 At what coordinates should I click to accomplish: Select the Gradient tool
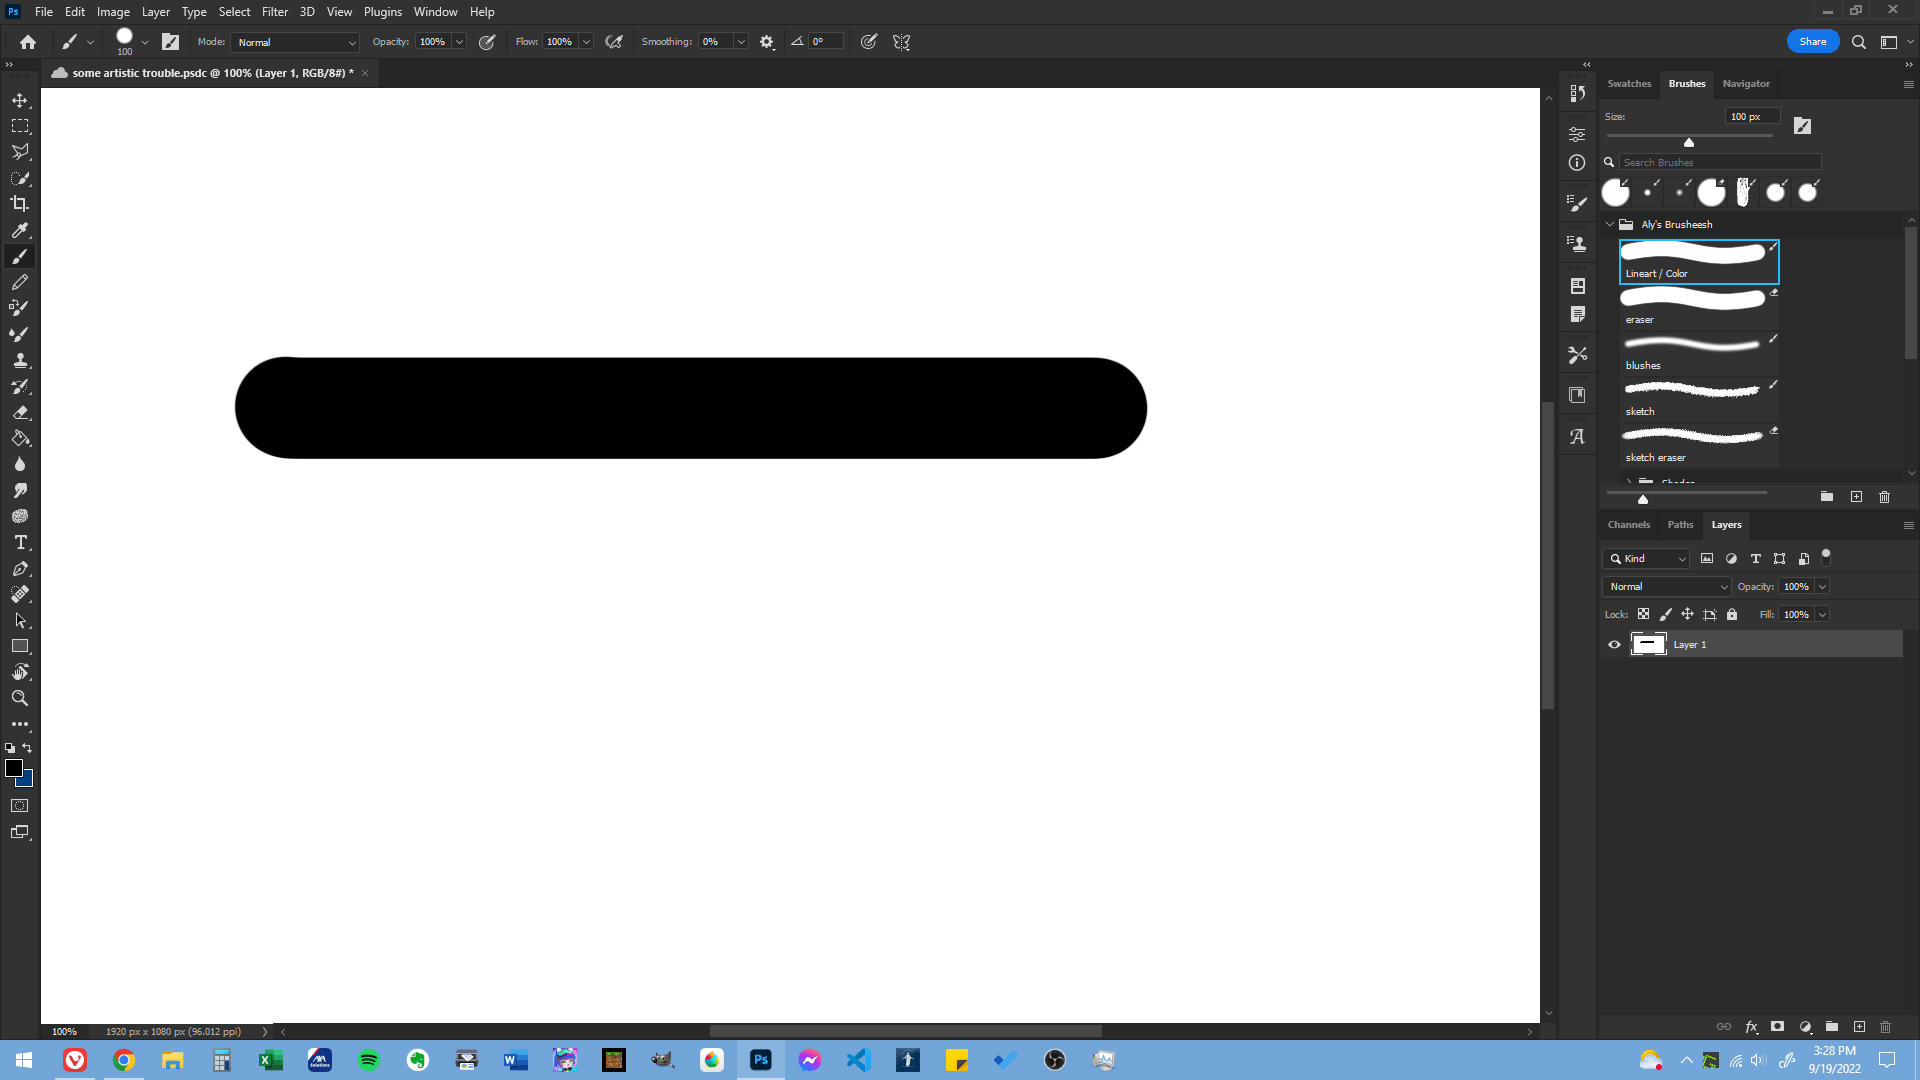point(20,438)
